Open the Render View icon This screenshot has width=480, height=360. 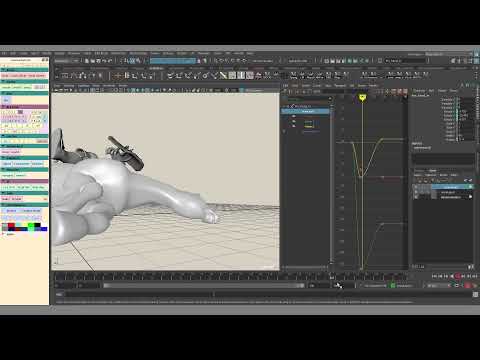(x=327, y=61)
